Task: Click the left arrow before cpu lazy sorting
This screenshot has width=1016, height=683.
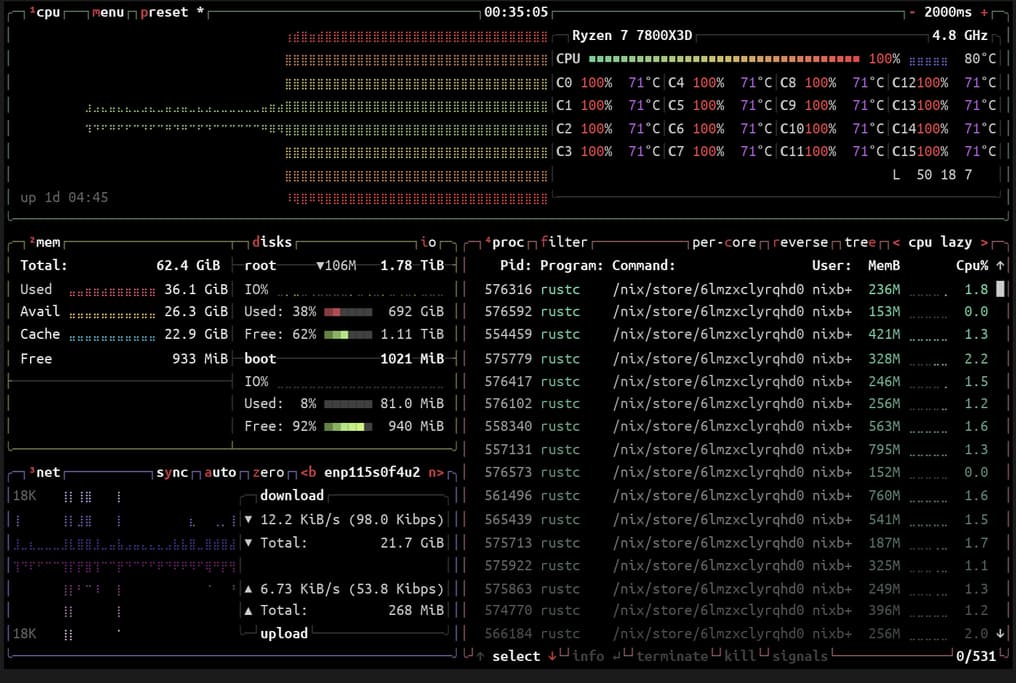Action: (x=896, y=242)
